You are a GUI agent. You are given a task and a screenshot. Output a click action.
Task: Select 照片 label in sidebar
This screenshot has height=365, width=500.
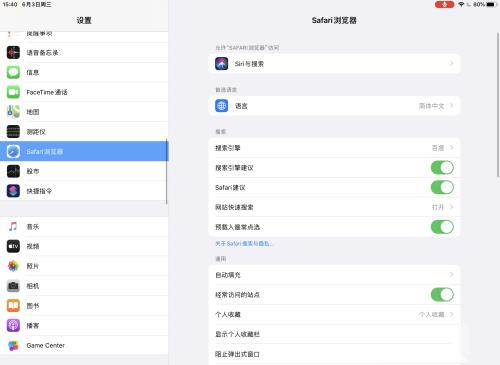tap(33, 266)
